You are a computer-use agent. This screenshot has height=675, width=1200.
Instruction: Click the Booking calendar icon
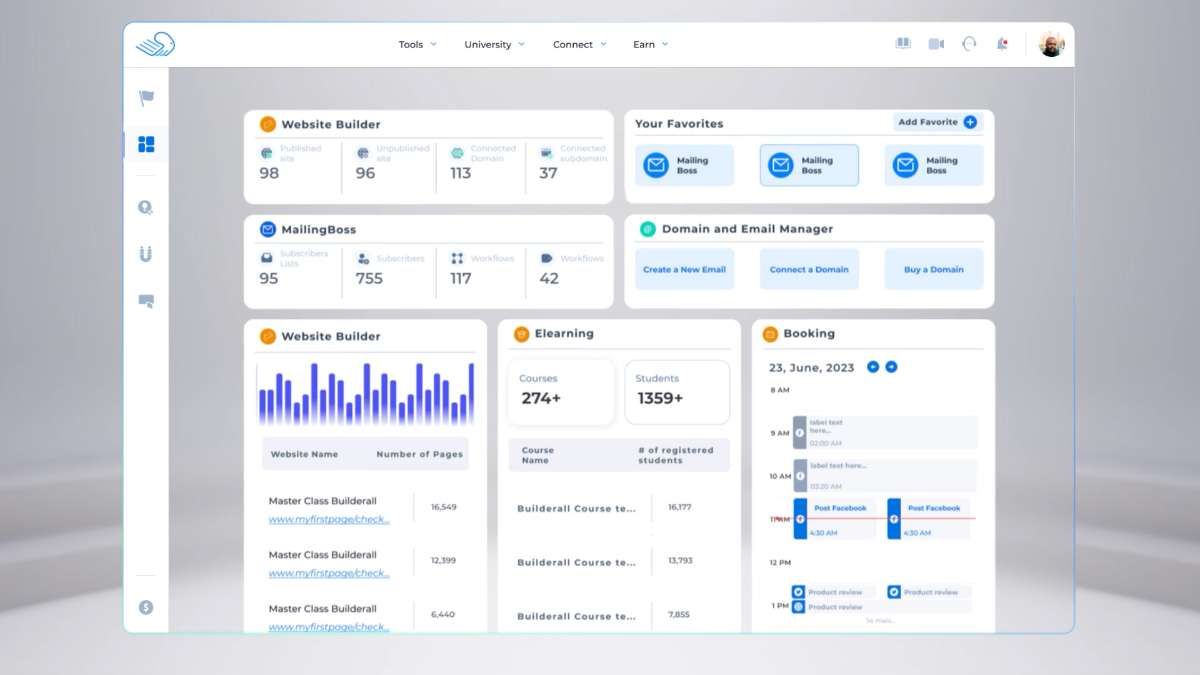(x=770, y=334)
